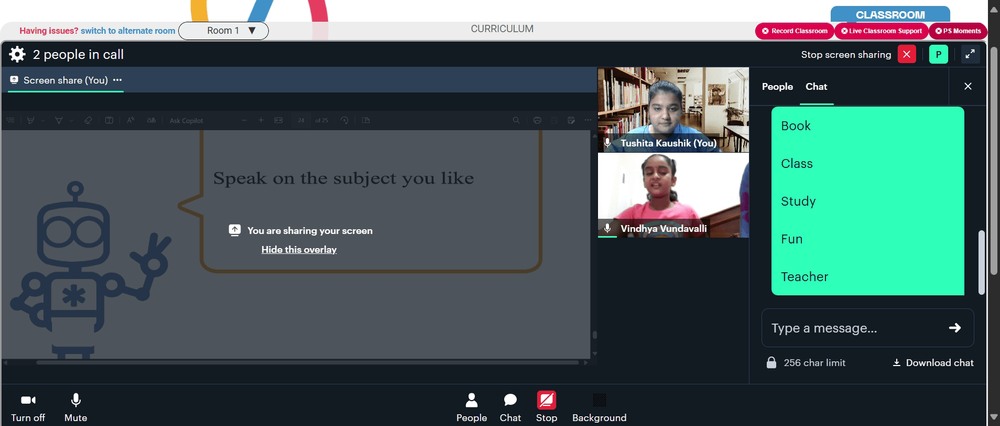Open the PDF search magnifier
The image size is (1000, 426).
(x=516, y=120)
